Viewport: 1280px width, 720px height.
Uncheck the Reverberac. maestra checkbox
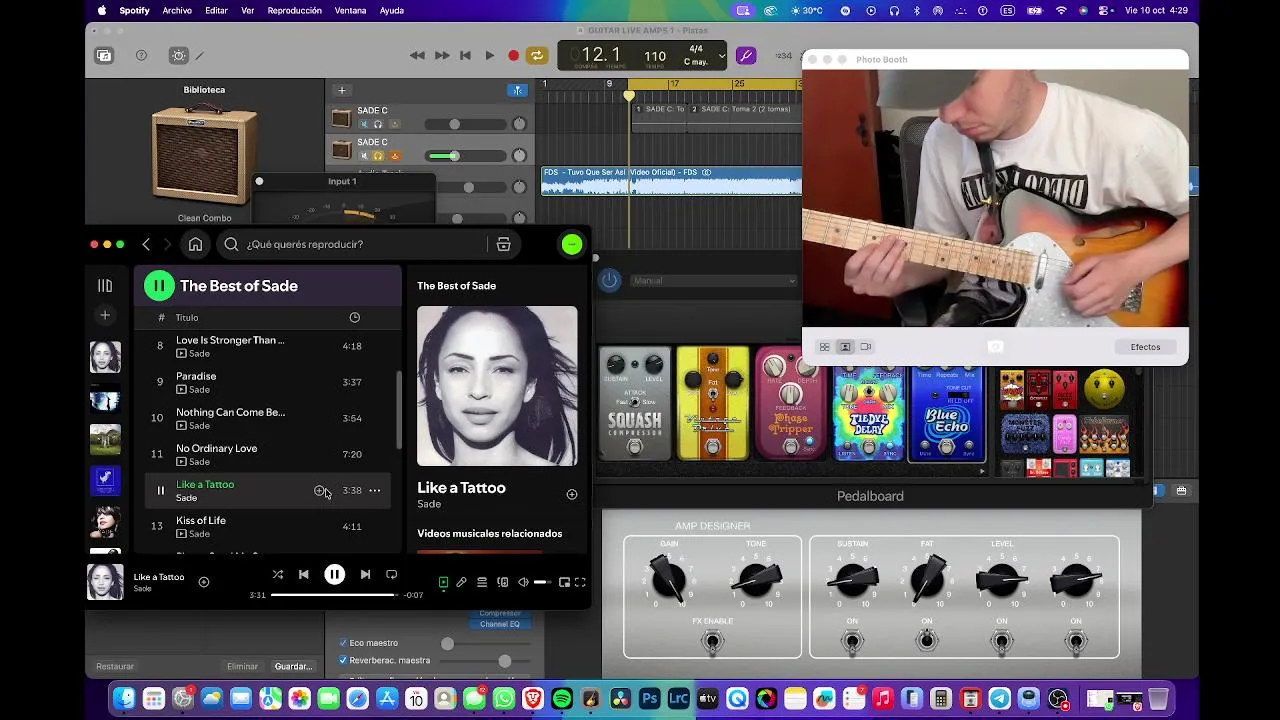pyautogui.click(x=343, y=660)
